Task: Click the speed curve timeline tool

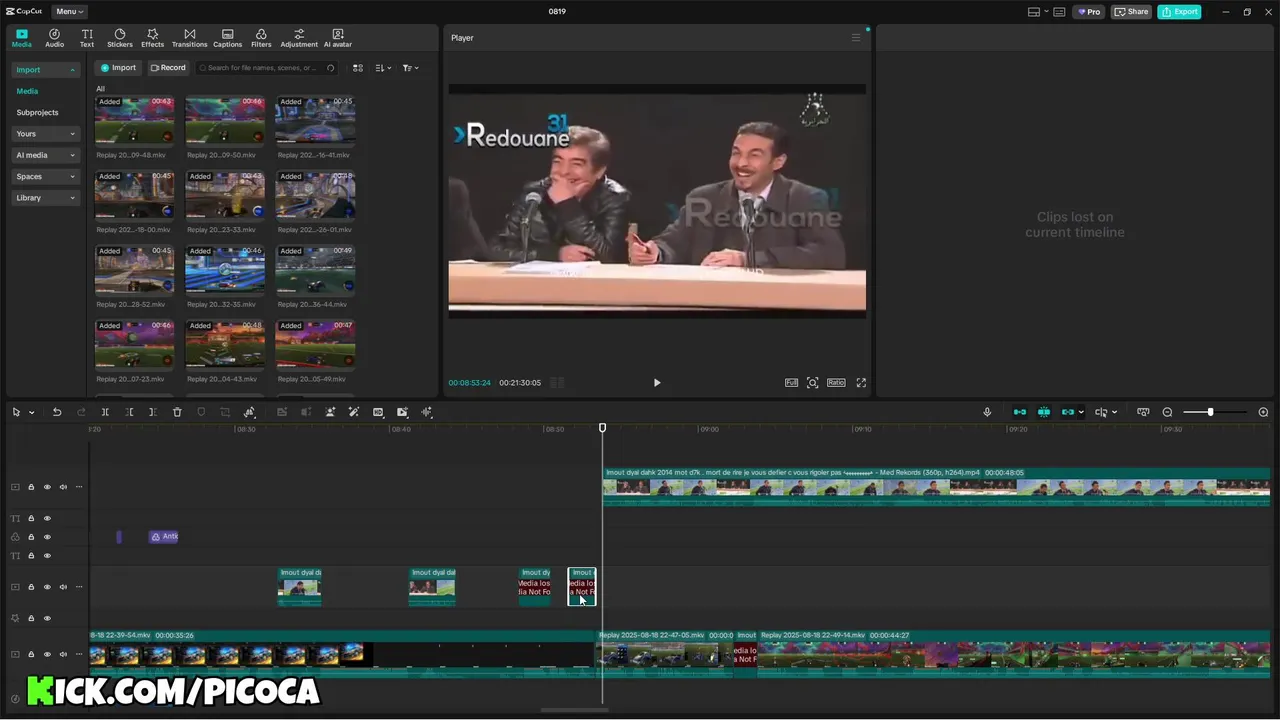Action: tap(249, 412)
